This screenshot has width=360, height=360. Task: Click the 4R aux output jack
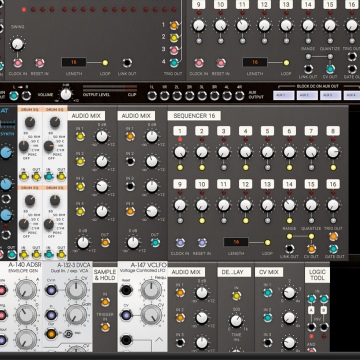(x=239, y=96)
